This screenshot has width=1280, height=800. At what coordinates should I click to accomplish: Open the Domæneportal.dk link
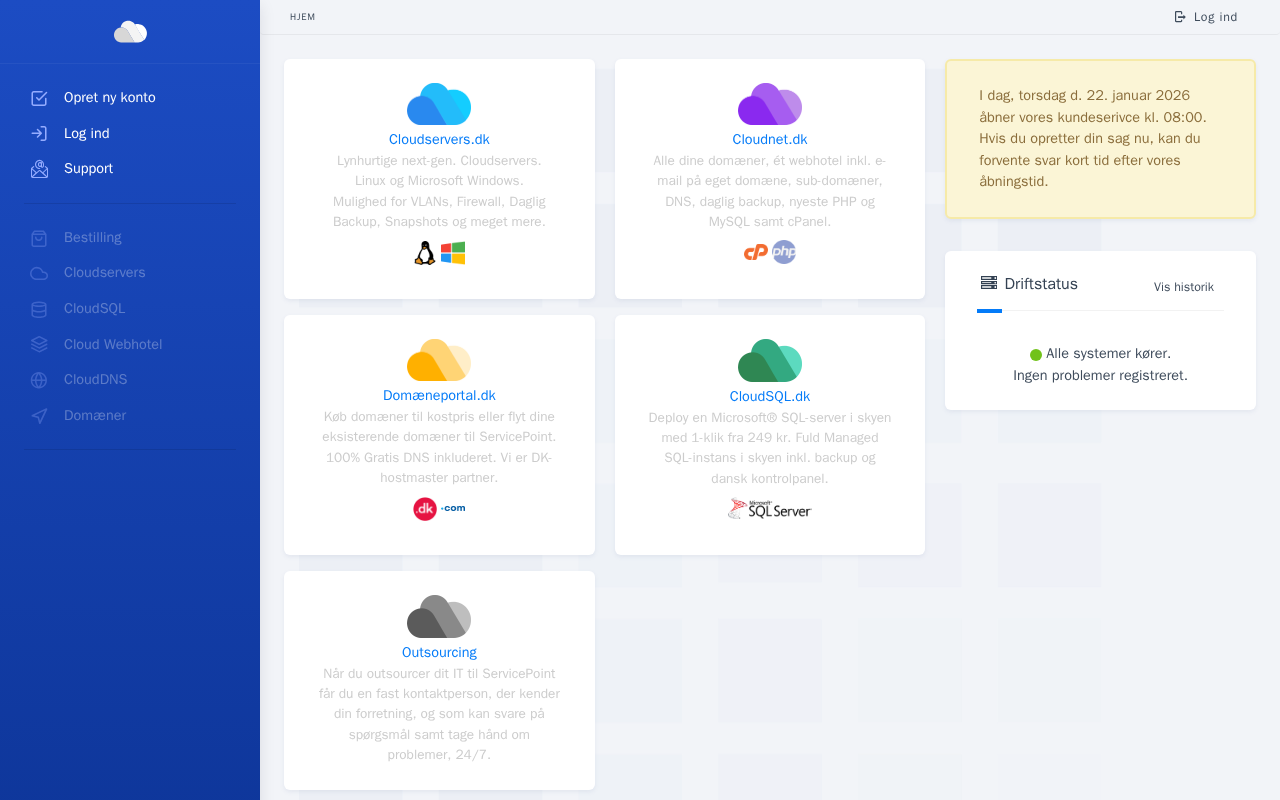tap(439, 396)
